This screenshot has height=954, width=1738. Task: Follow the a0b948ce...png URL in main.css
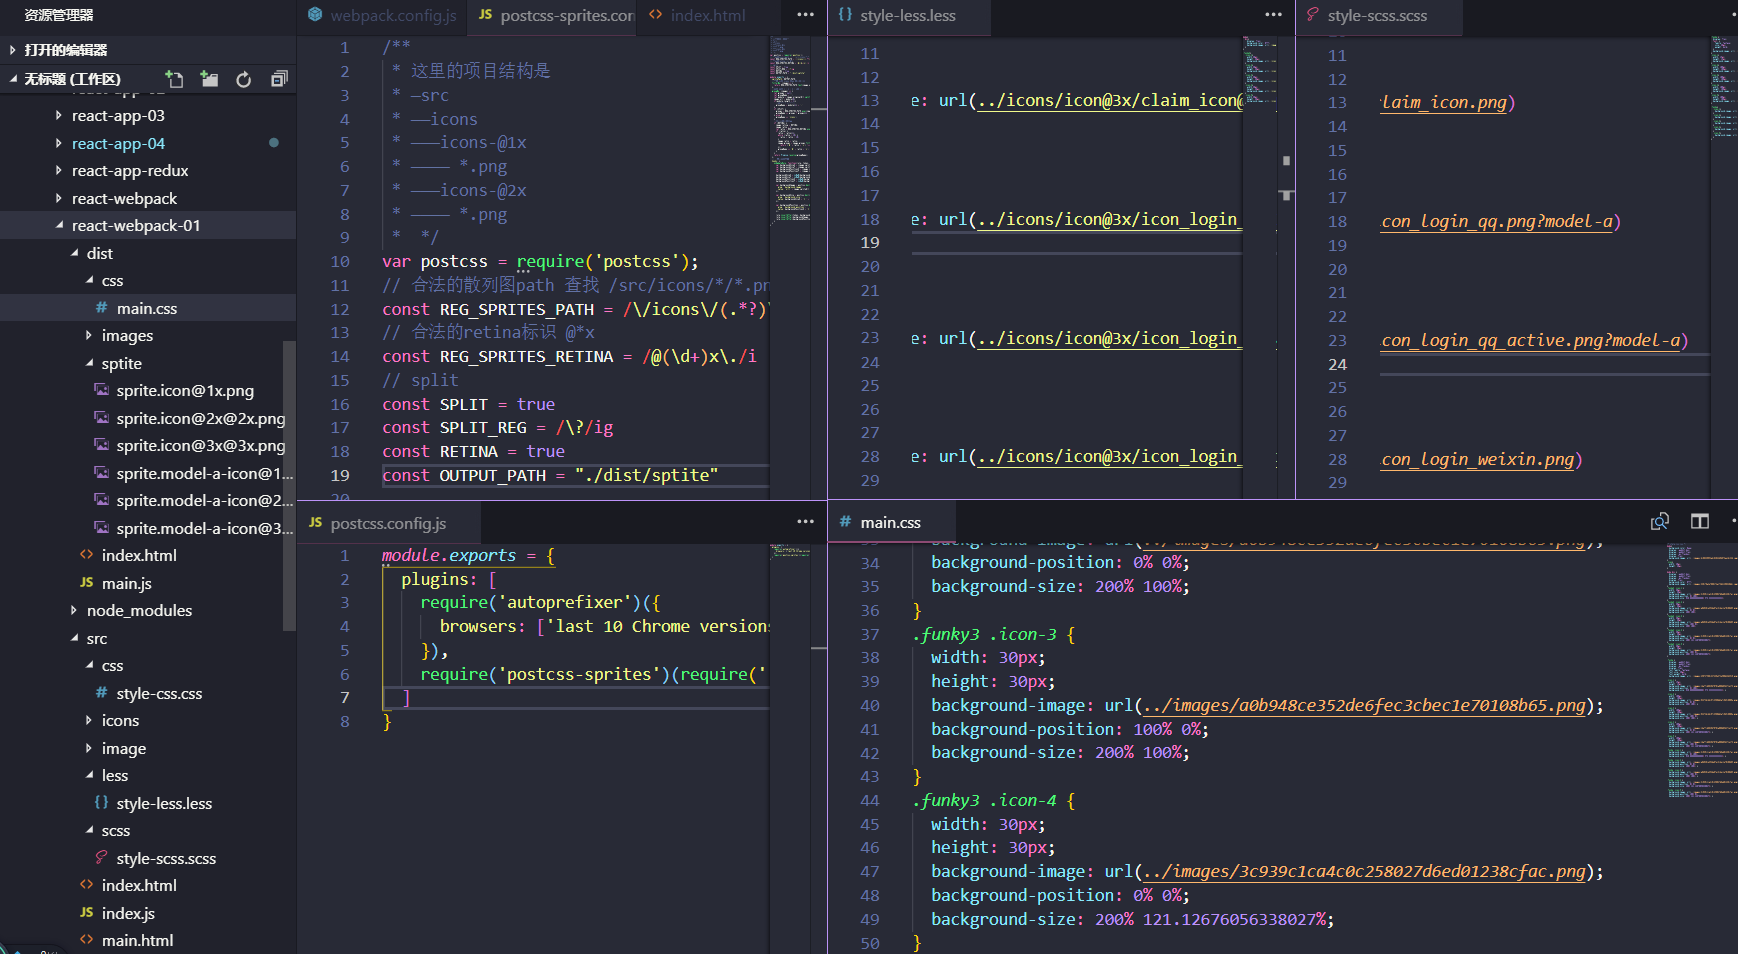(1364, 706)
